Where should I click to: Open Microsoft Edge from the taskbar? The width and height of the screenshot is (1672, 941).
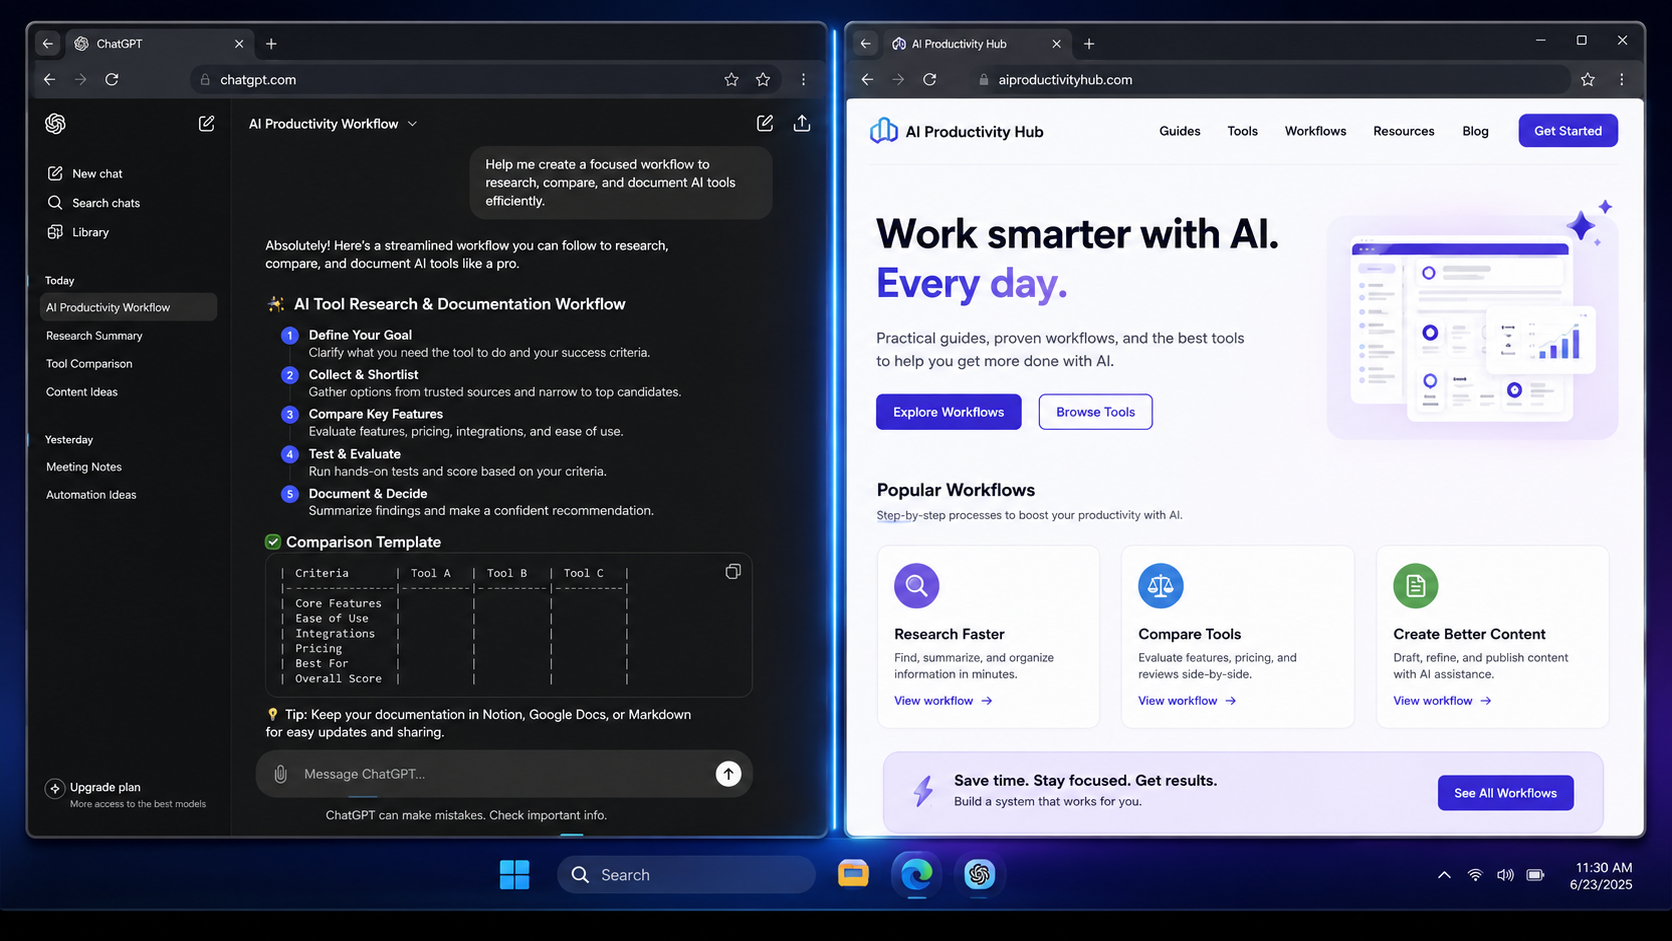[916, 874]
